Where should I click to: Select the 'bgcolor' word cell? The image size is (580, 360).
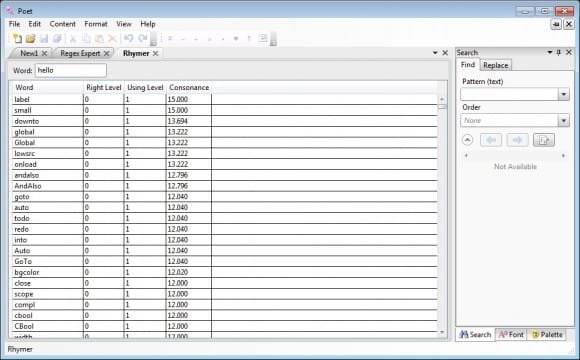47,272
